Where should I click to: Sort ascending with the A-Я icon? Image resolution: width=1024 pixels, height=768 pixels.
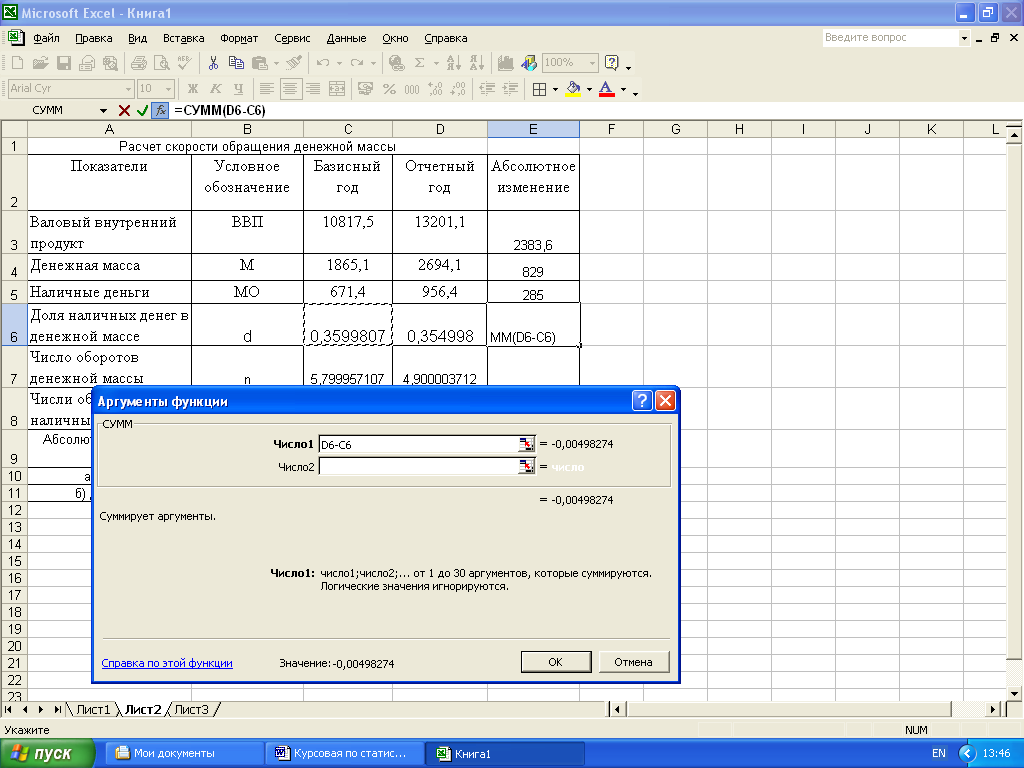[453, 63]
